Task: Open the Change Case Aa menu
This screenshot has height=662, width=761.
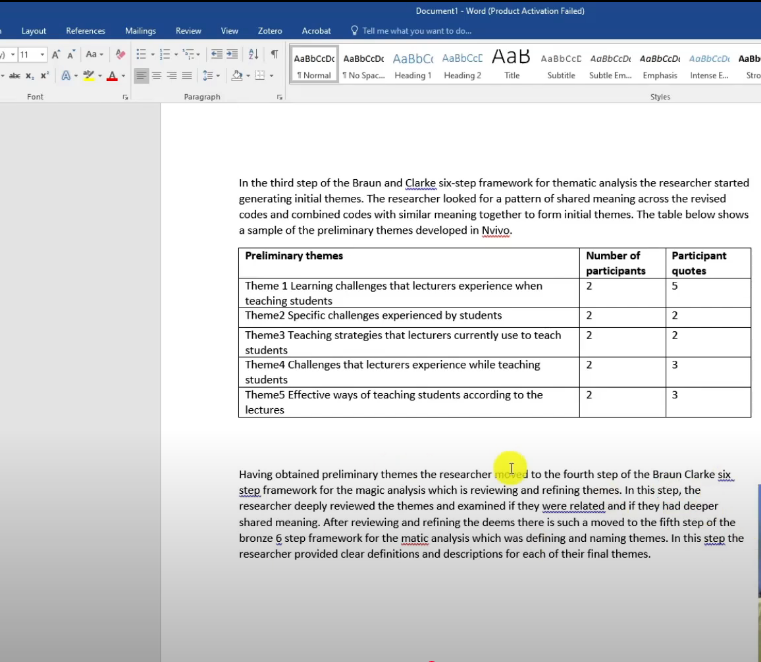Action: (94, 54)
